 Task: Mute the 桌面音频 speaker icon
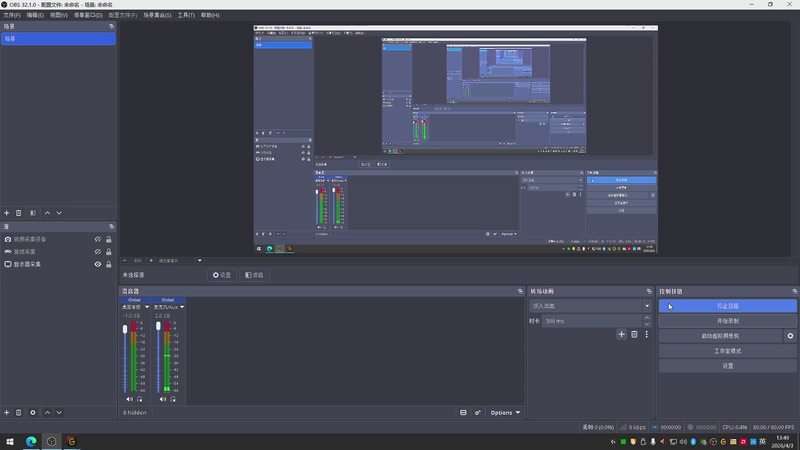pos(129,399)
